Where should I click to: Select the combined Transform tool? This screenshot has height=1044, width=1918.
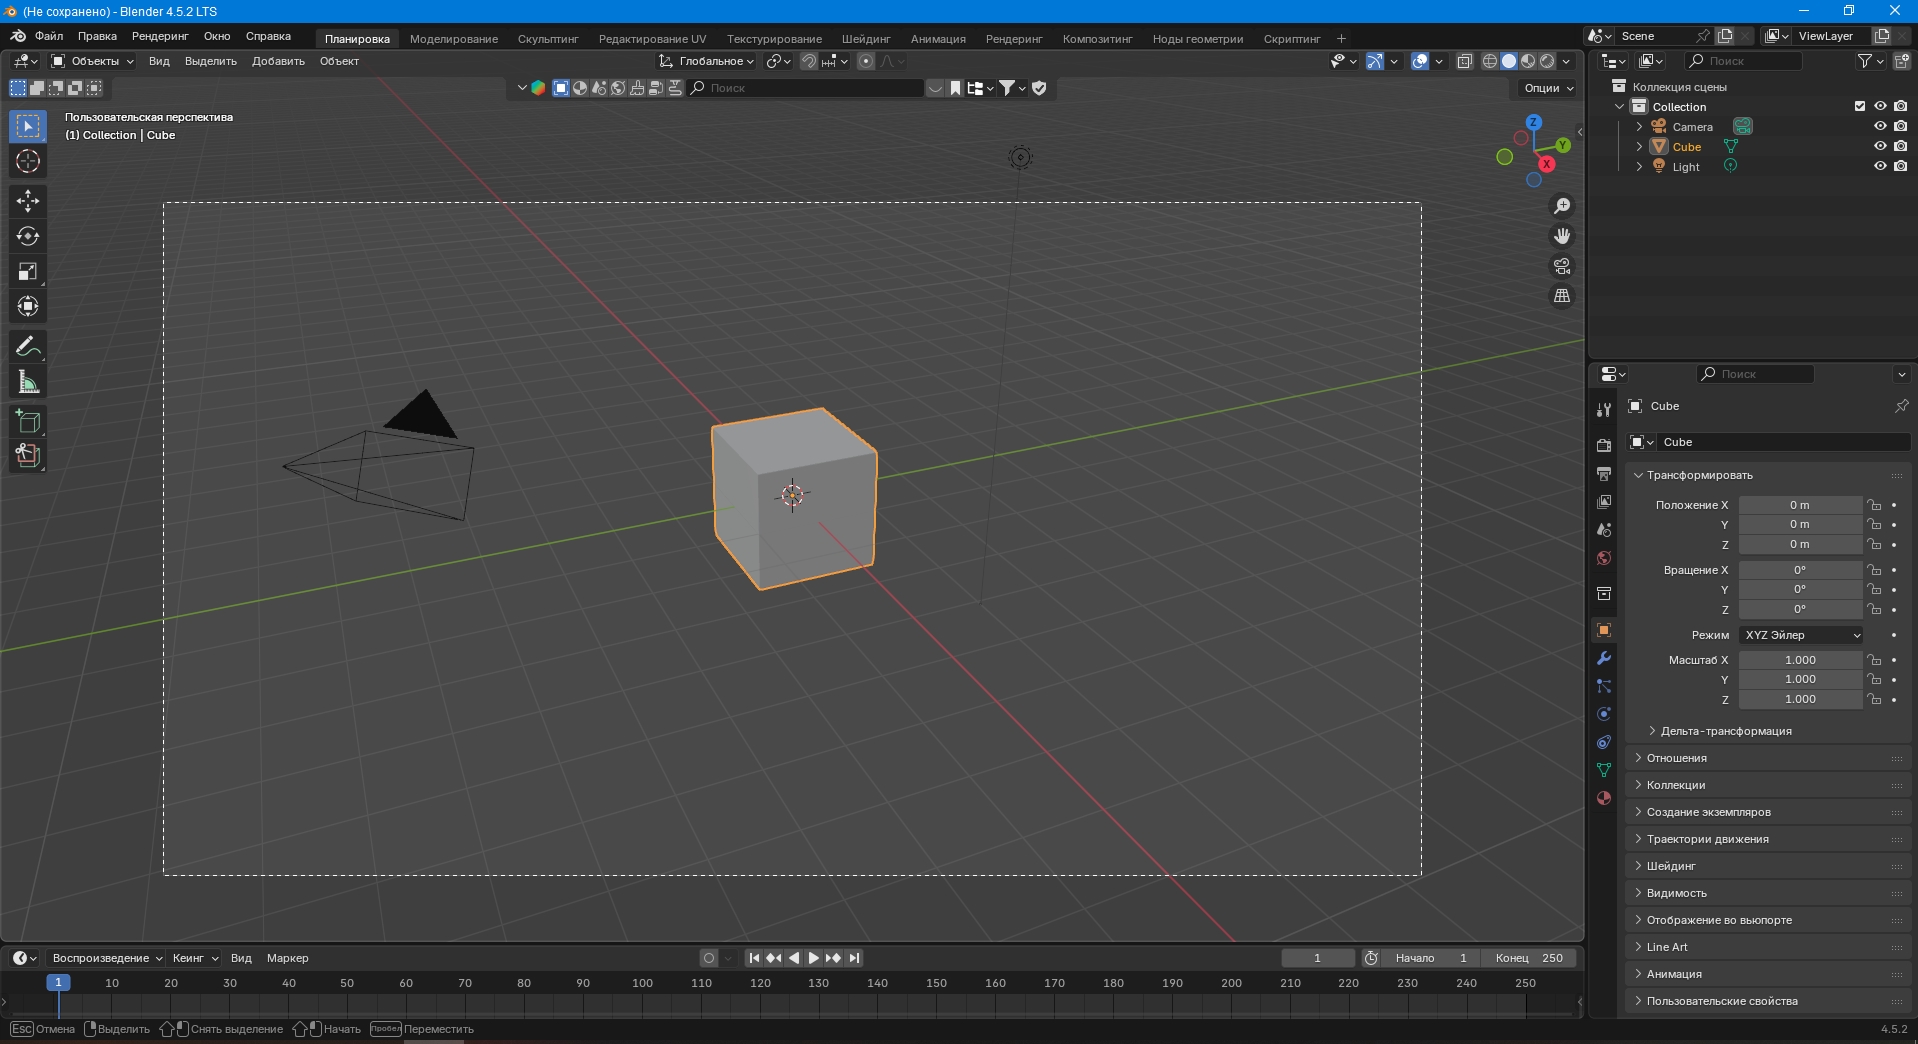[x=28, y=306]
